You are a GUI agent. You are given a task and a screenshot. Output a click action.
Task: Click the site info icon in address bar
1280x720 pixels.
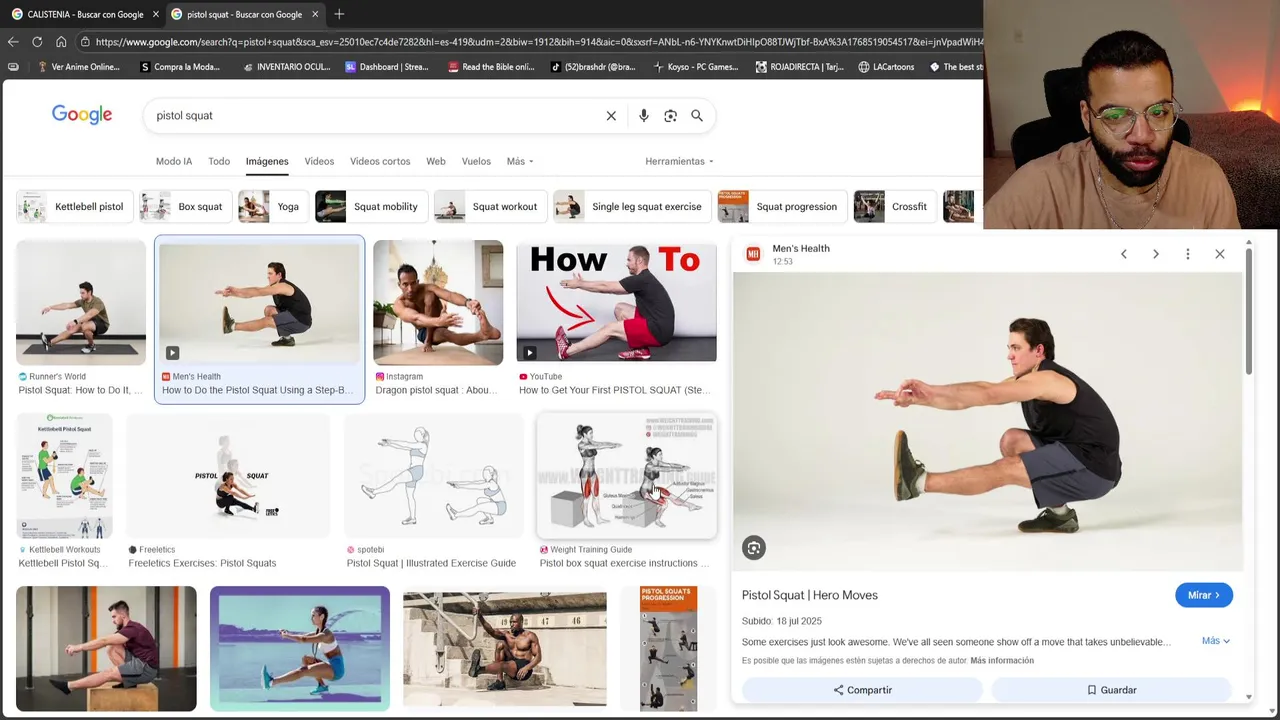tap(85, 42)
